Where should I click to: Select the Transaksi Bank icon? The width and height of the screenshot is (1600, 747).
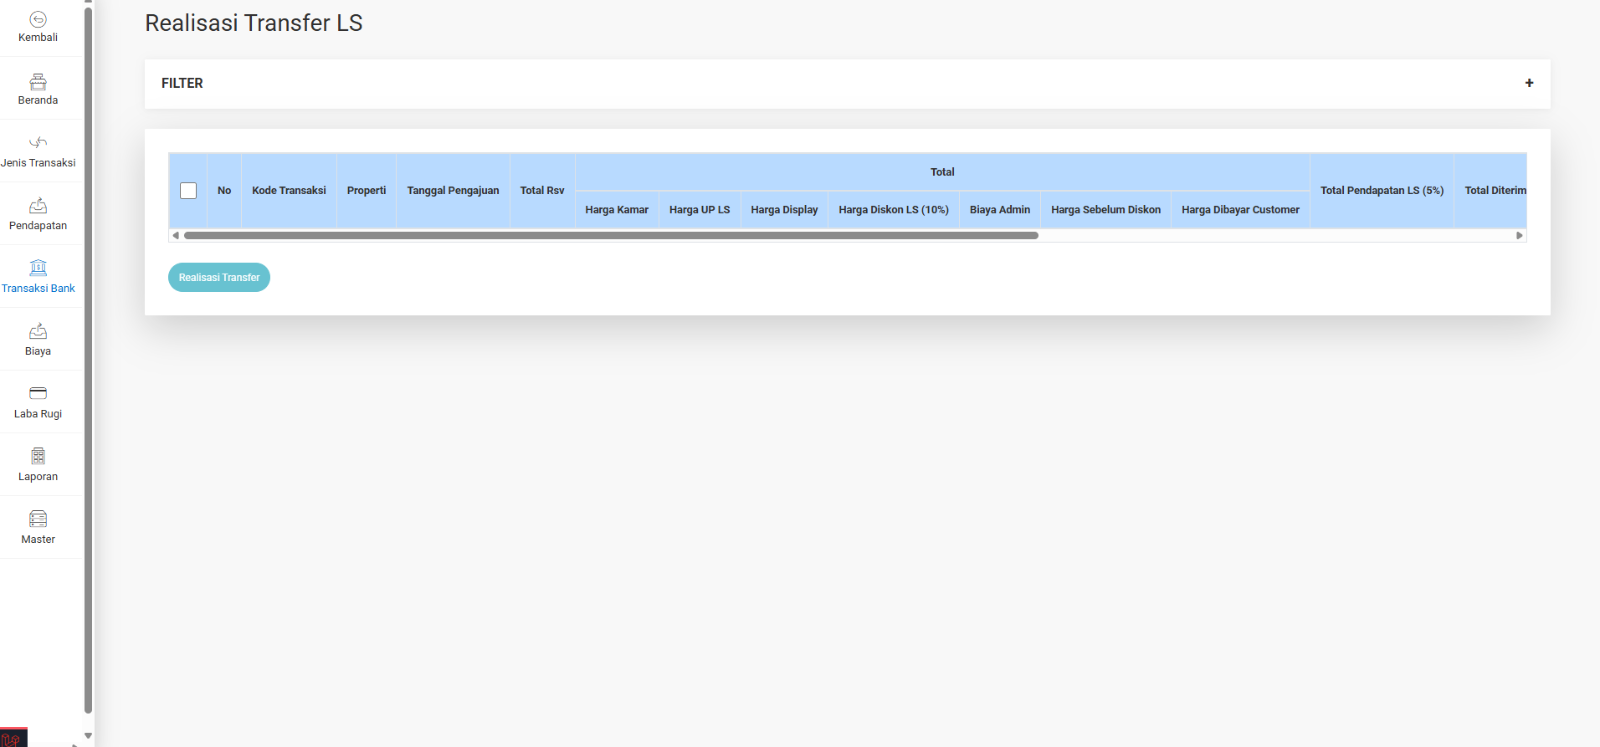(38, 268)
